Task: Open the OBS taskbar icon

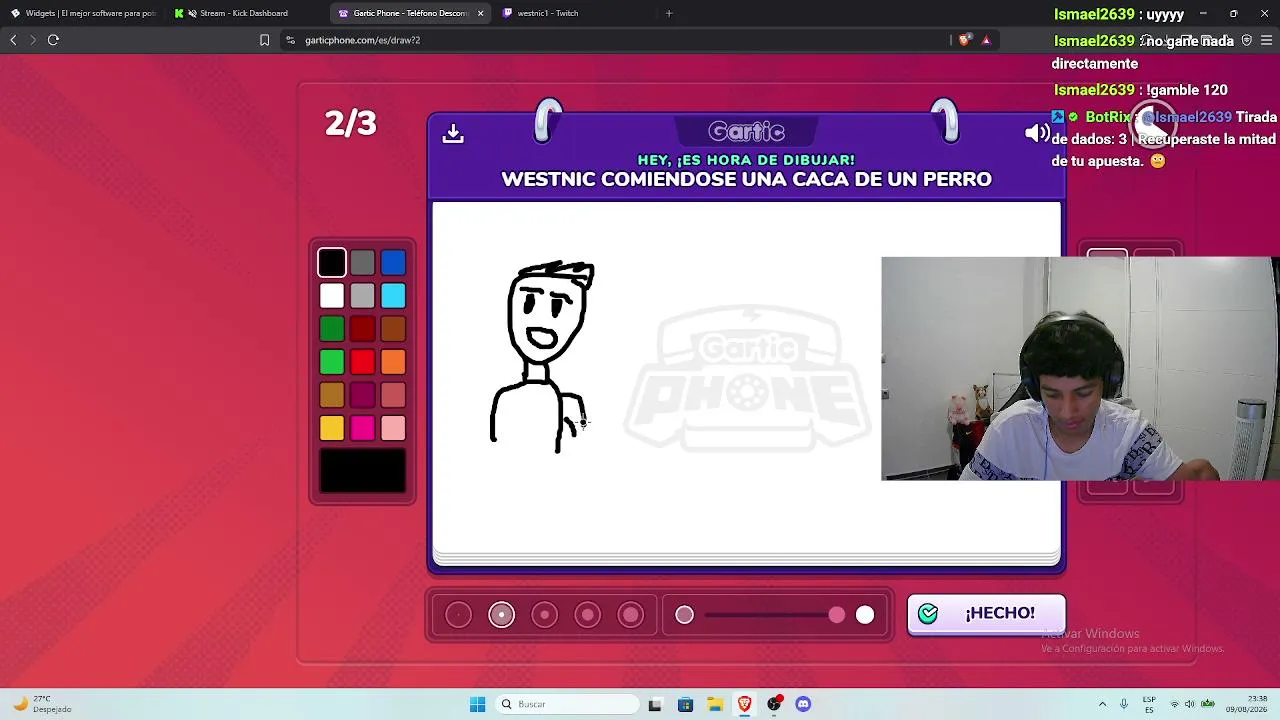Action: click(x=774, y=704)
